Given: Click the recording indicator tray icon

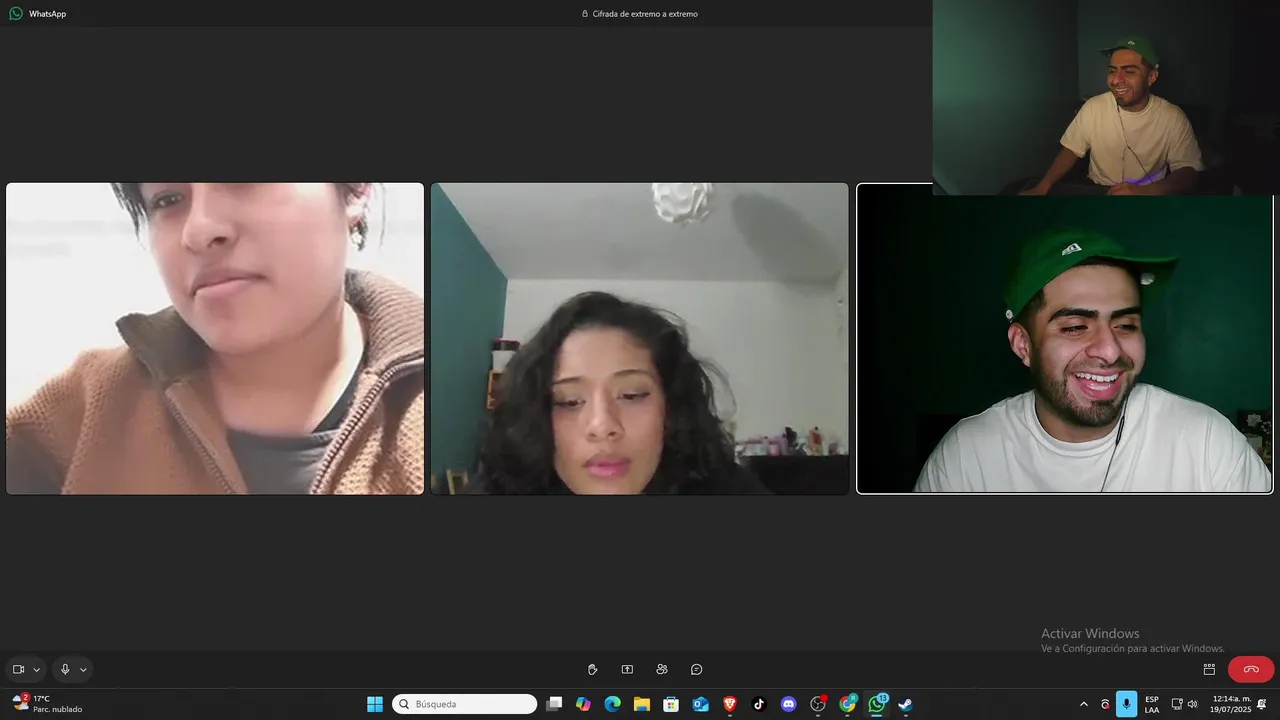Looking at the screenshot, I should (1105, 704).
